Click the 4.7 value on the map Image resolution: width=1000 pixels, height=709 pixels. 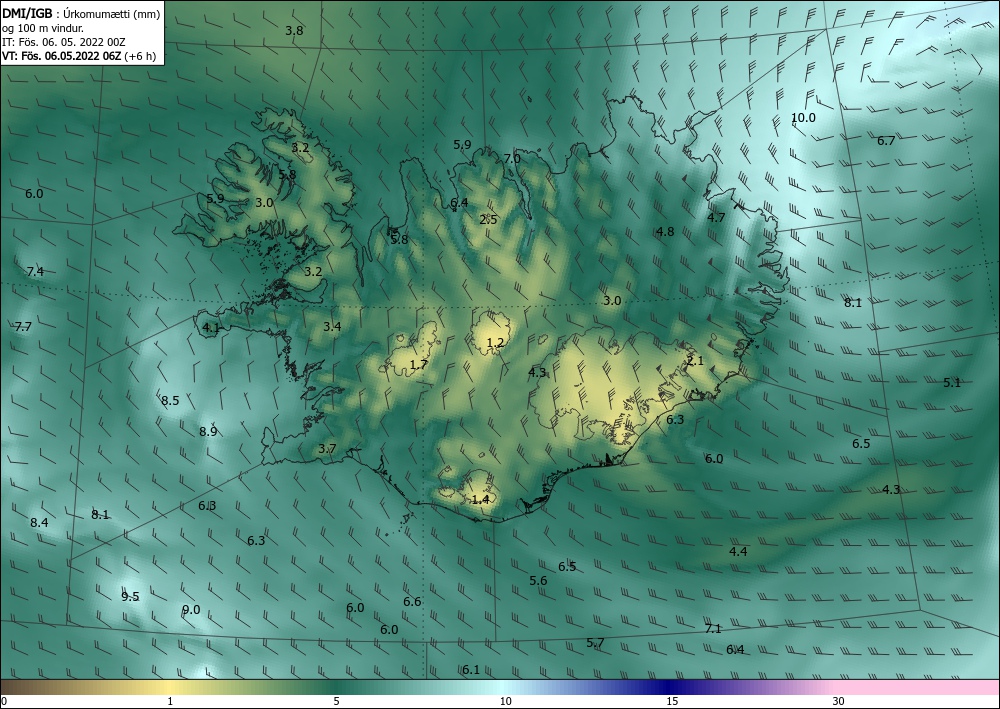716,218
